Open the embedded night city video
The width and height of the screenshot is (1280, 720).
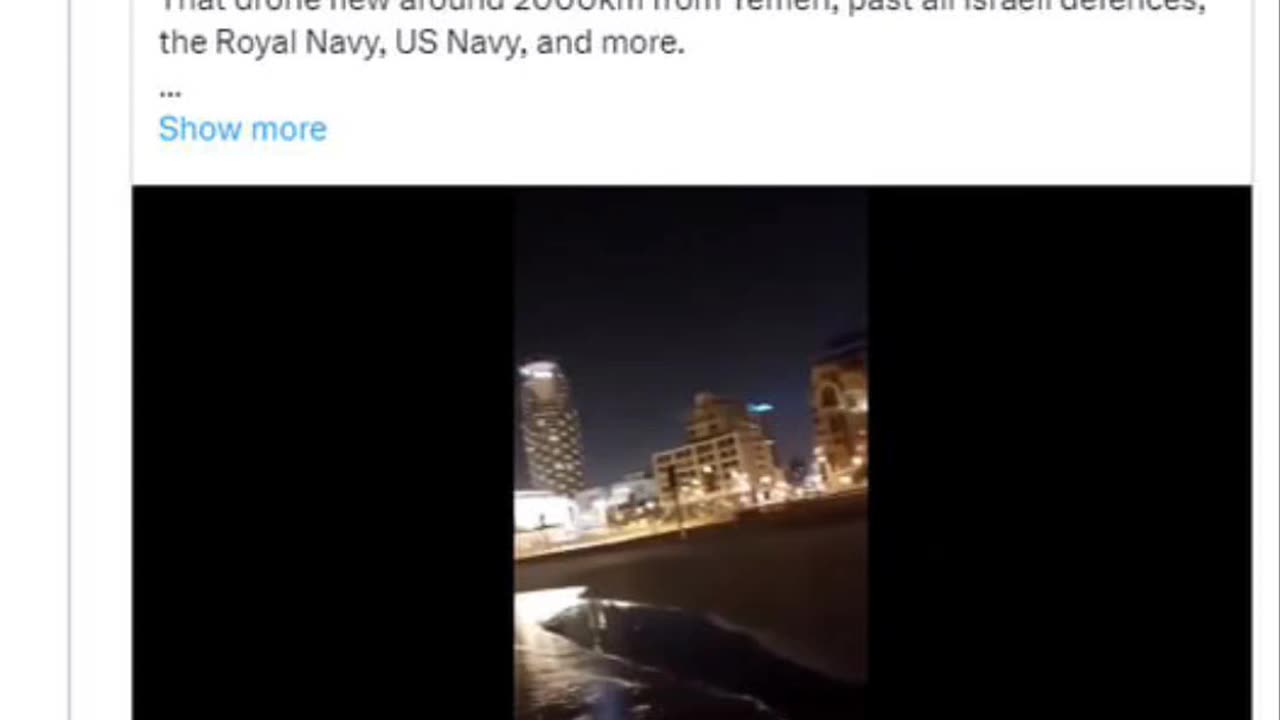point(691,453)
